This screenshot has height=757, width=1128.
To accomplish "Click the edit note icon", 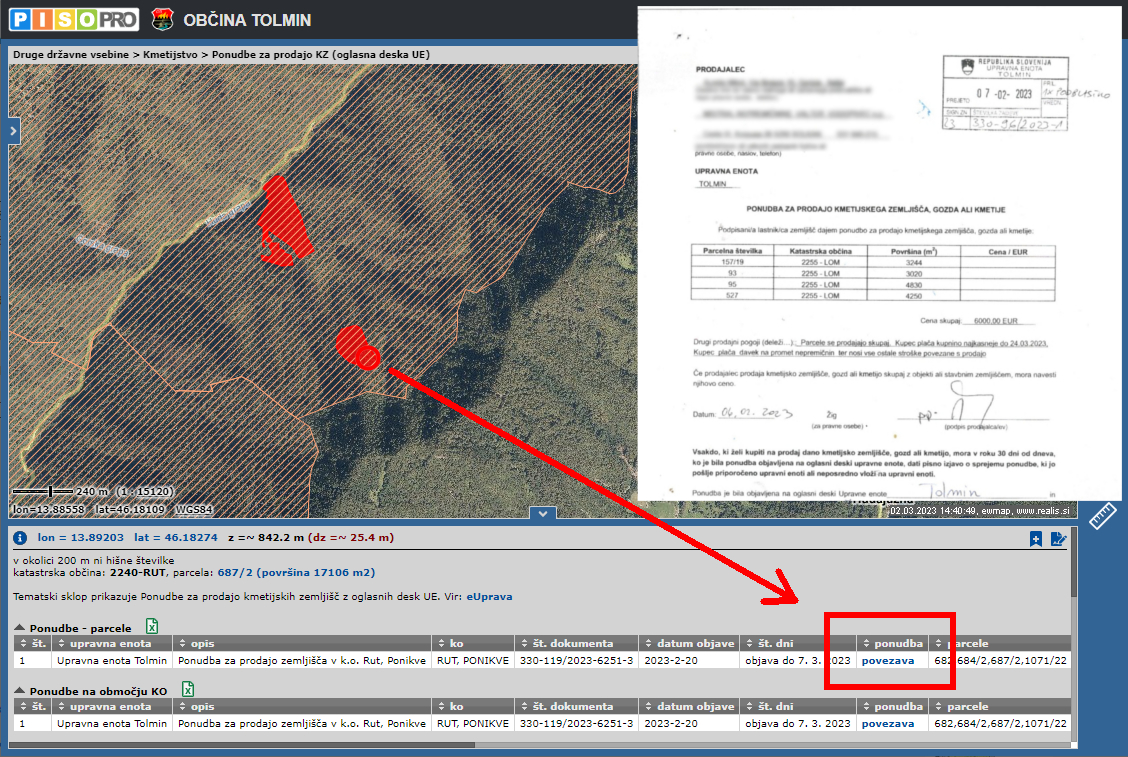I will (x=1059, y=539).
